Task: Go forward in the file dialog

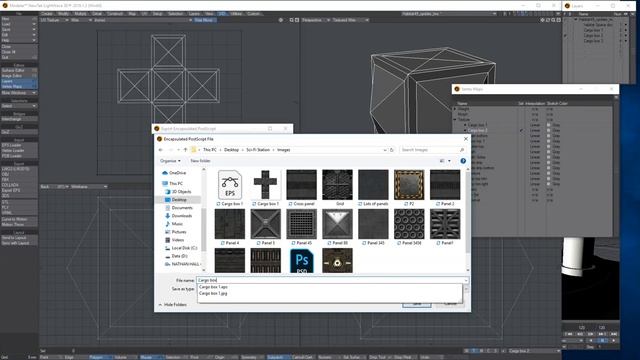Action: pyautogui.click(x=171, y=150)
